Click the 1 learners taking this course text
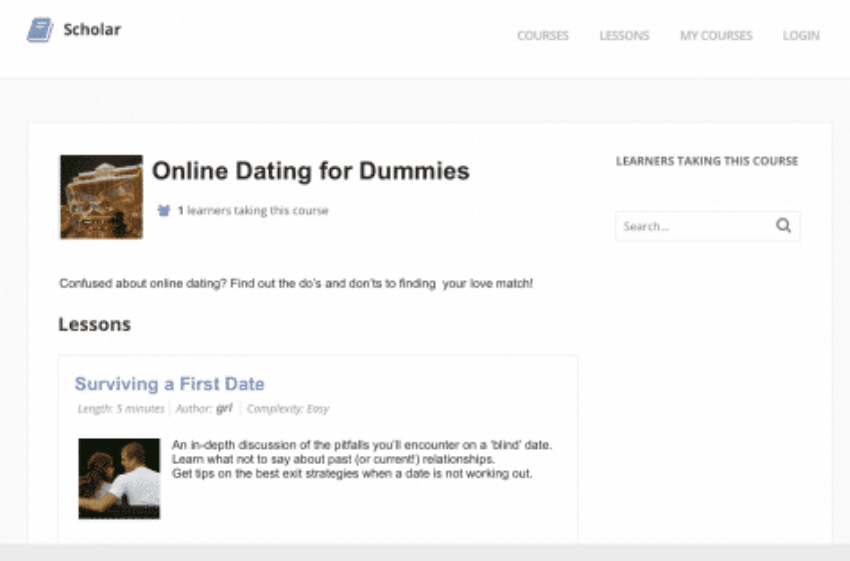The image size is (850, 561). [x=253, y=210]
